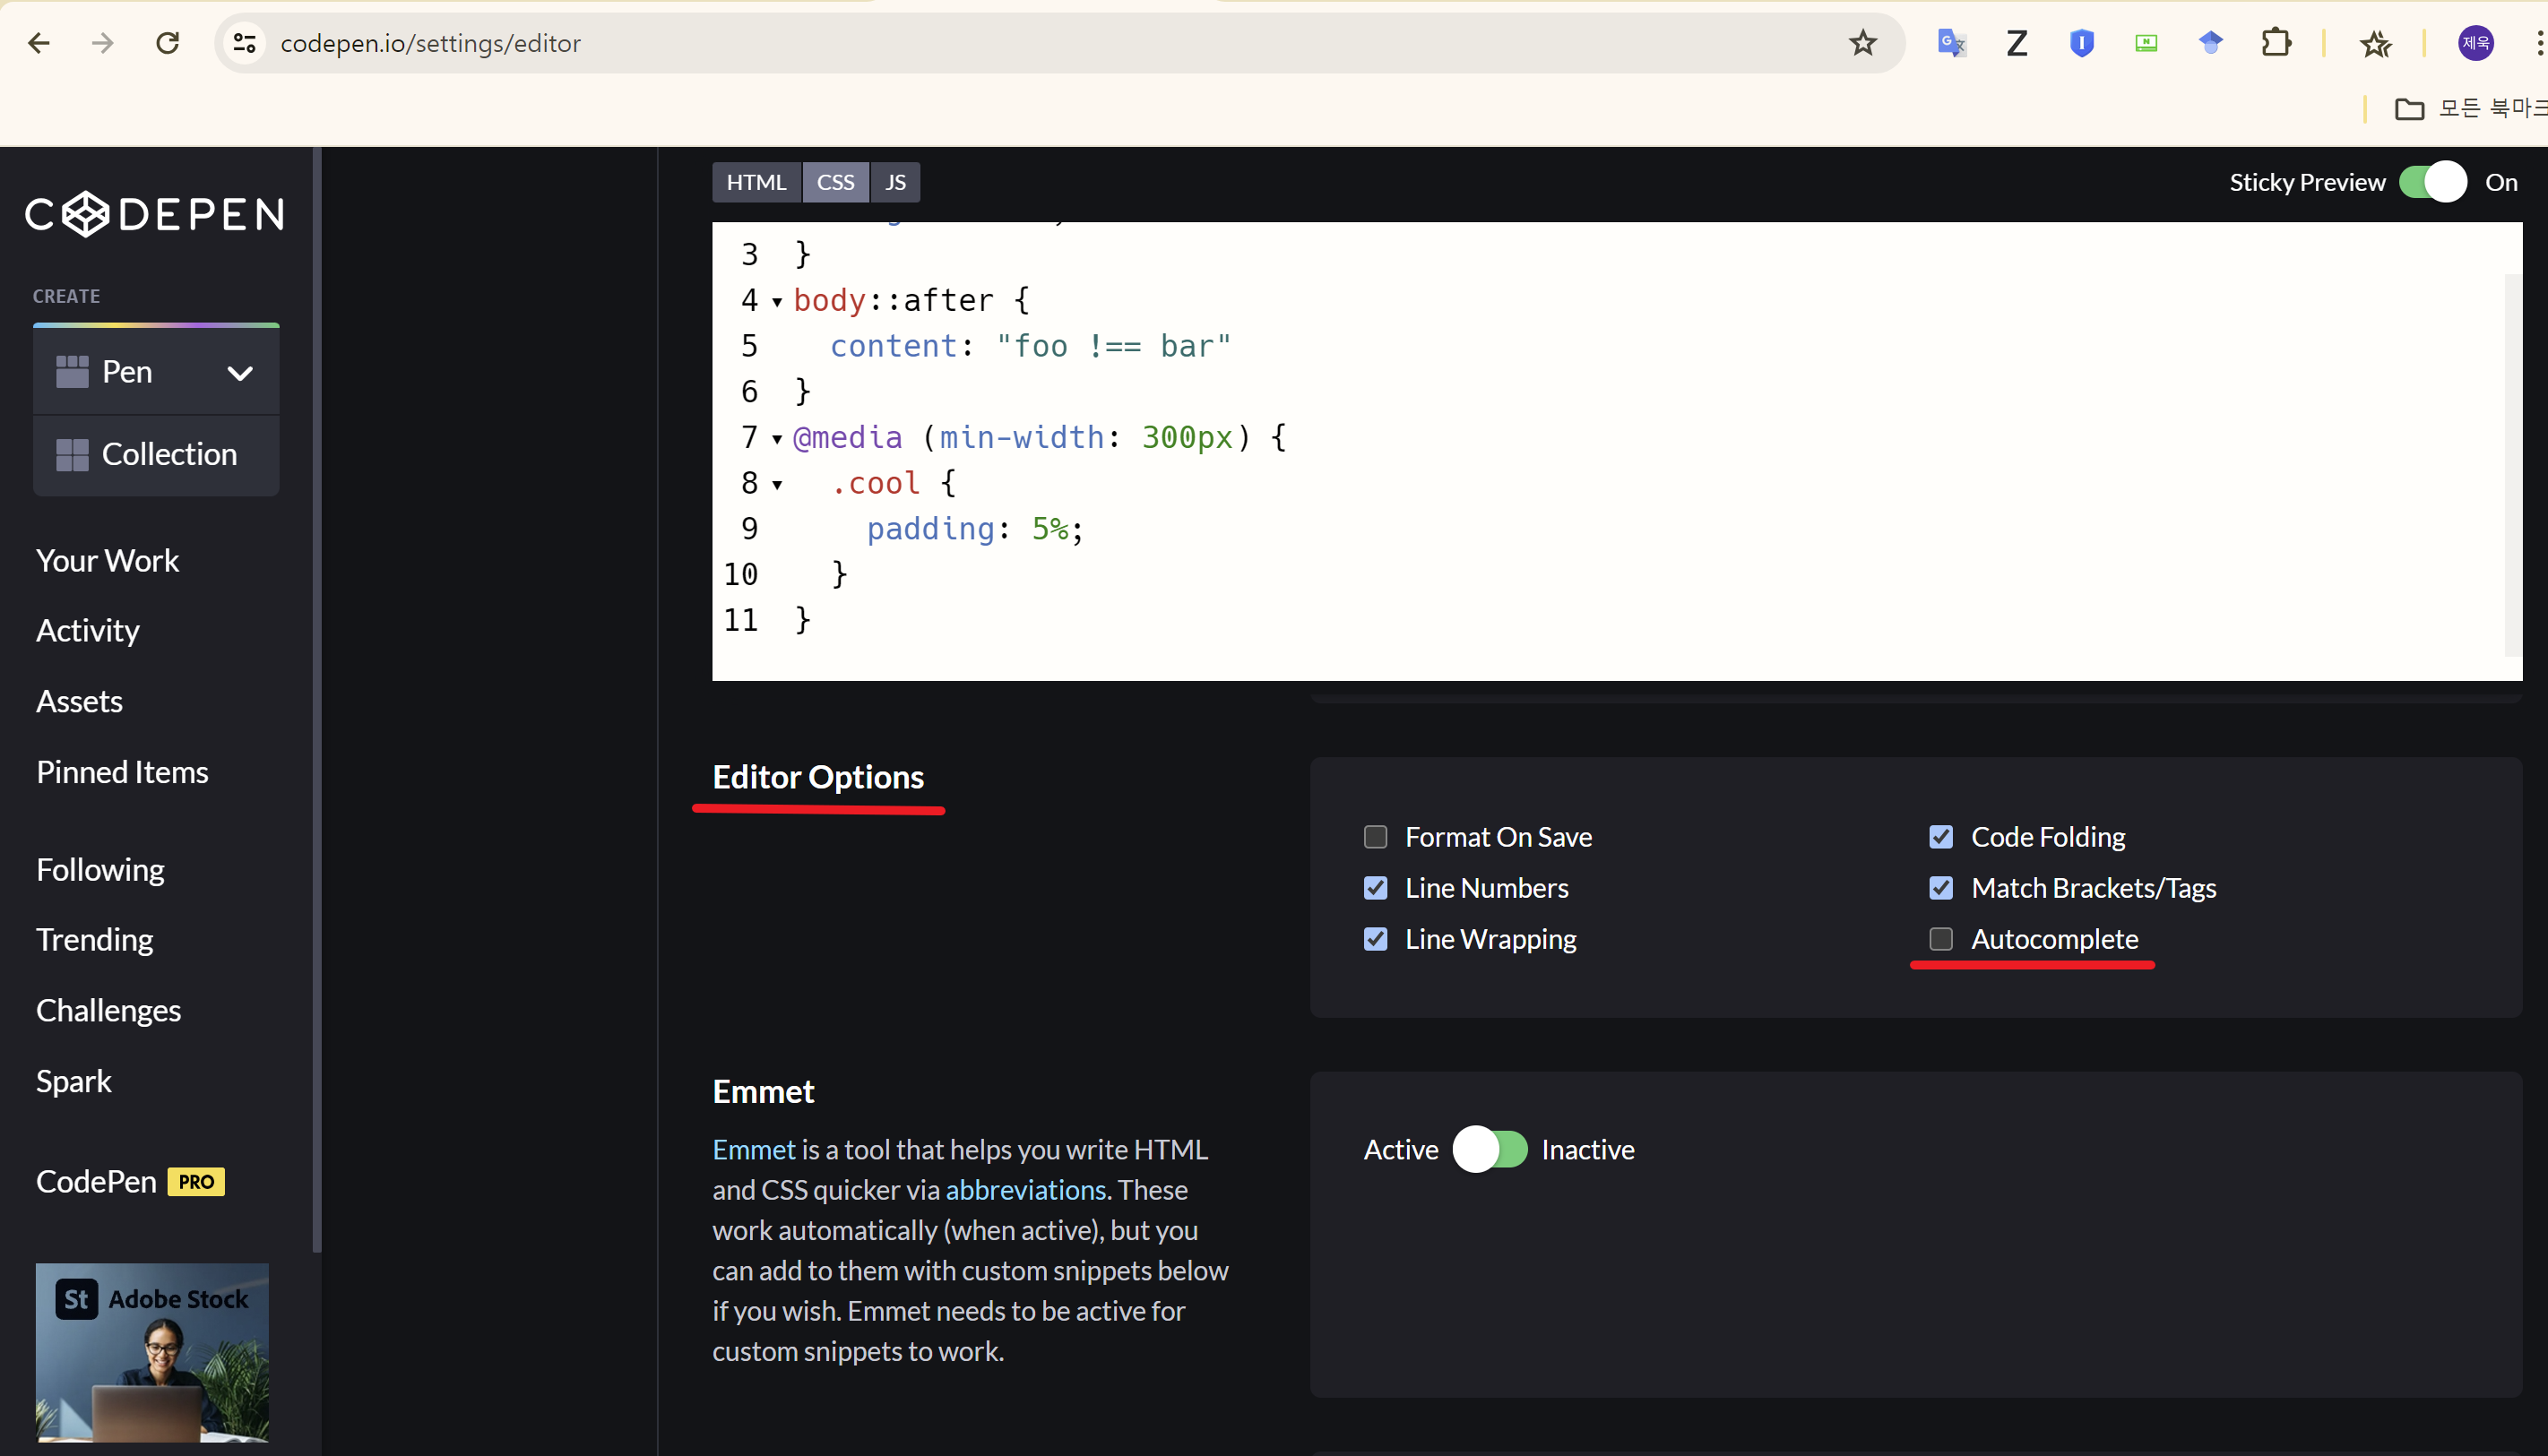This screenshot has width=2548, height=1456.
Task: Reload the page with the refresh icon
Action: 168,43
